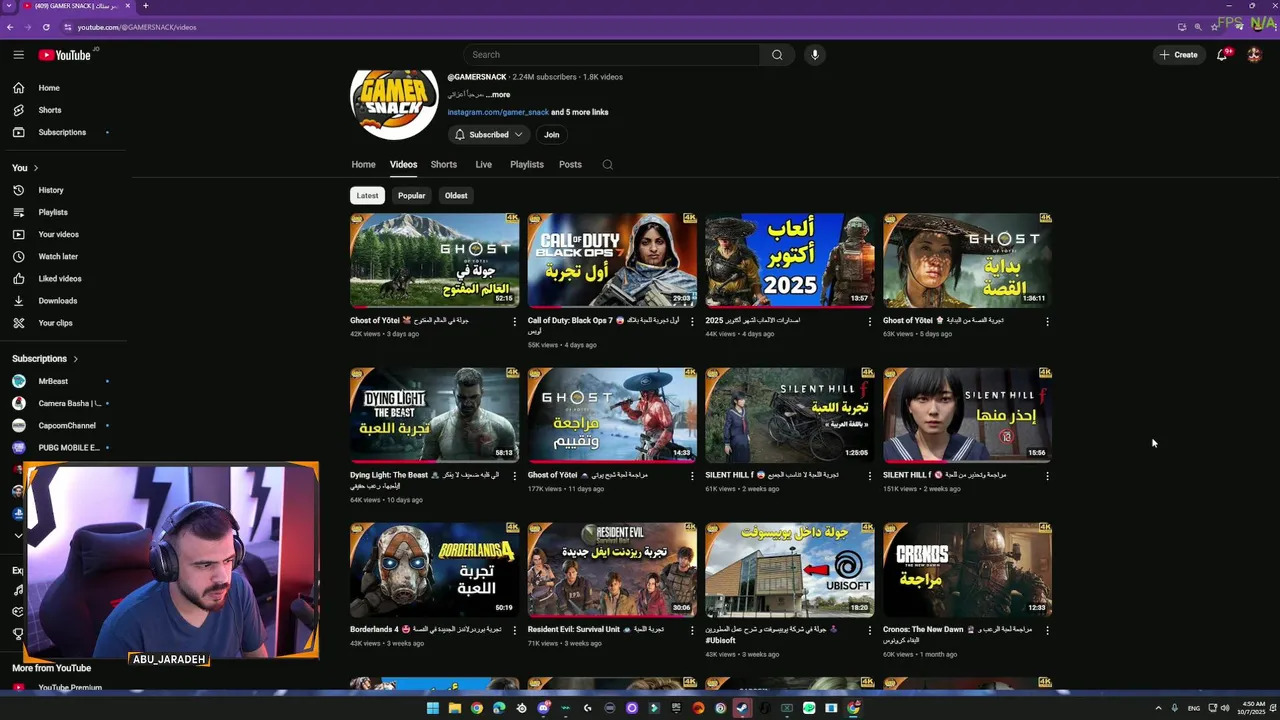Image resolution: width=1280 pixels, height=720 pixels.
Task: Open account avatar menu
Action: pos(1254,55)
